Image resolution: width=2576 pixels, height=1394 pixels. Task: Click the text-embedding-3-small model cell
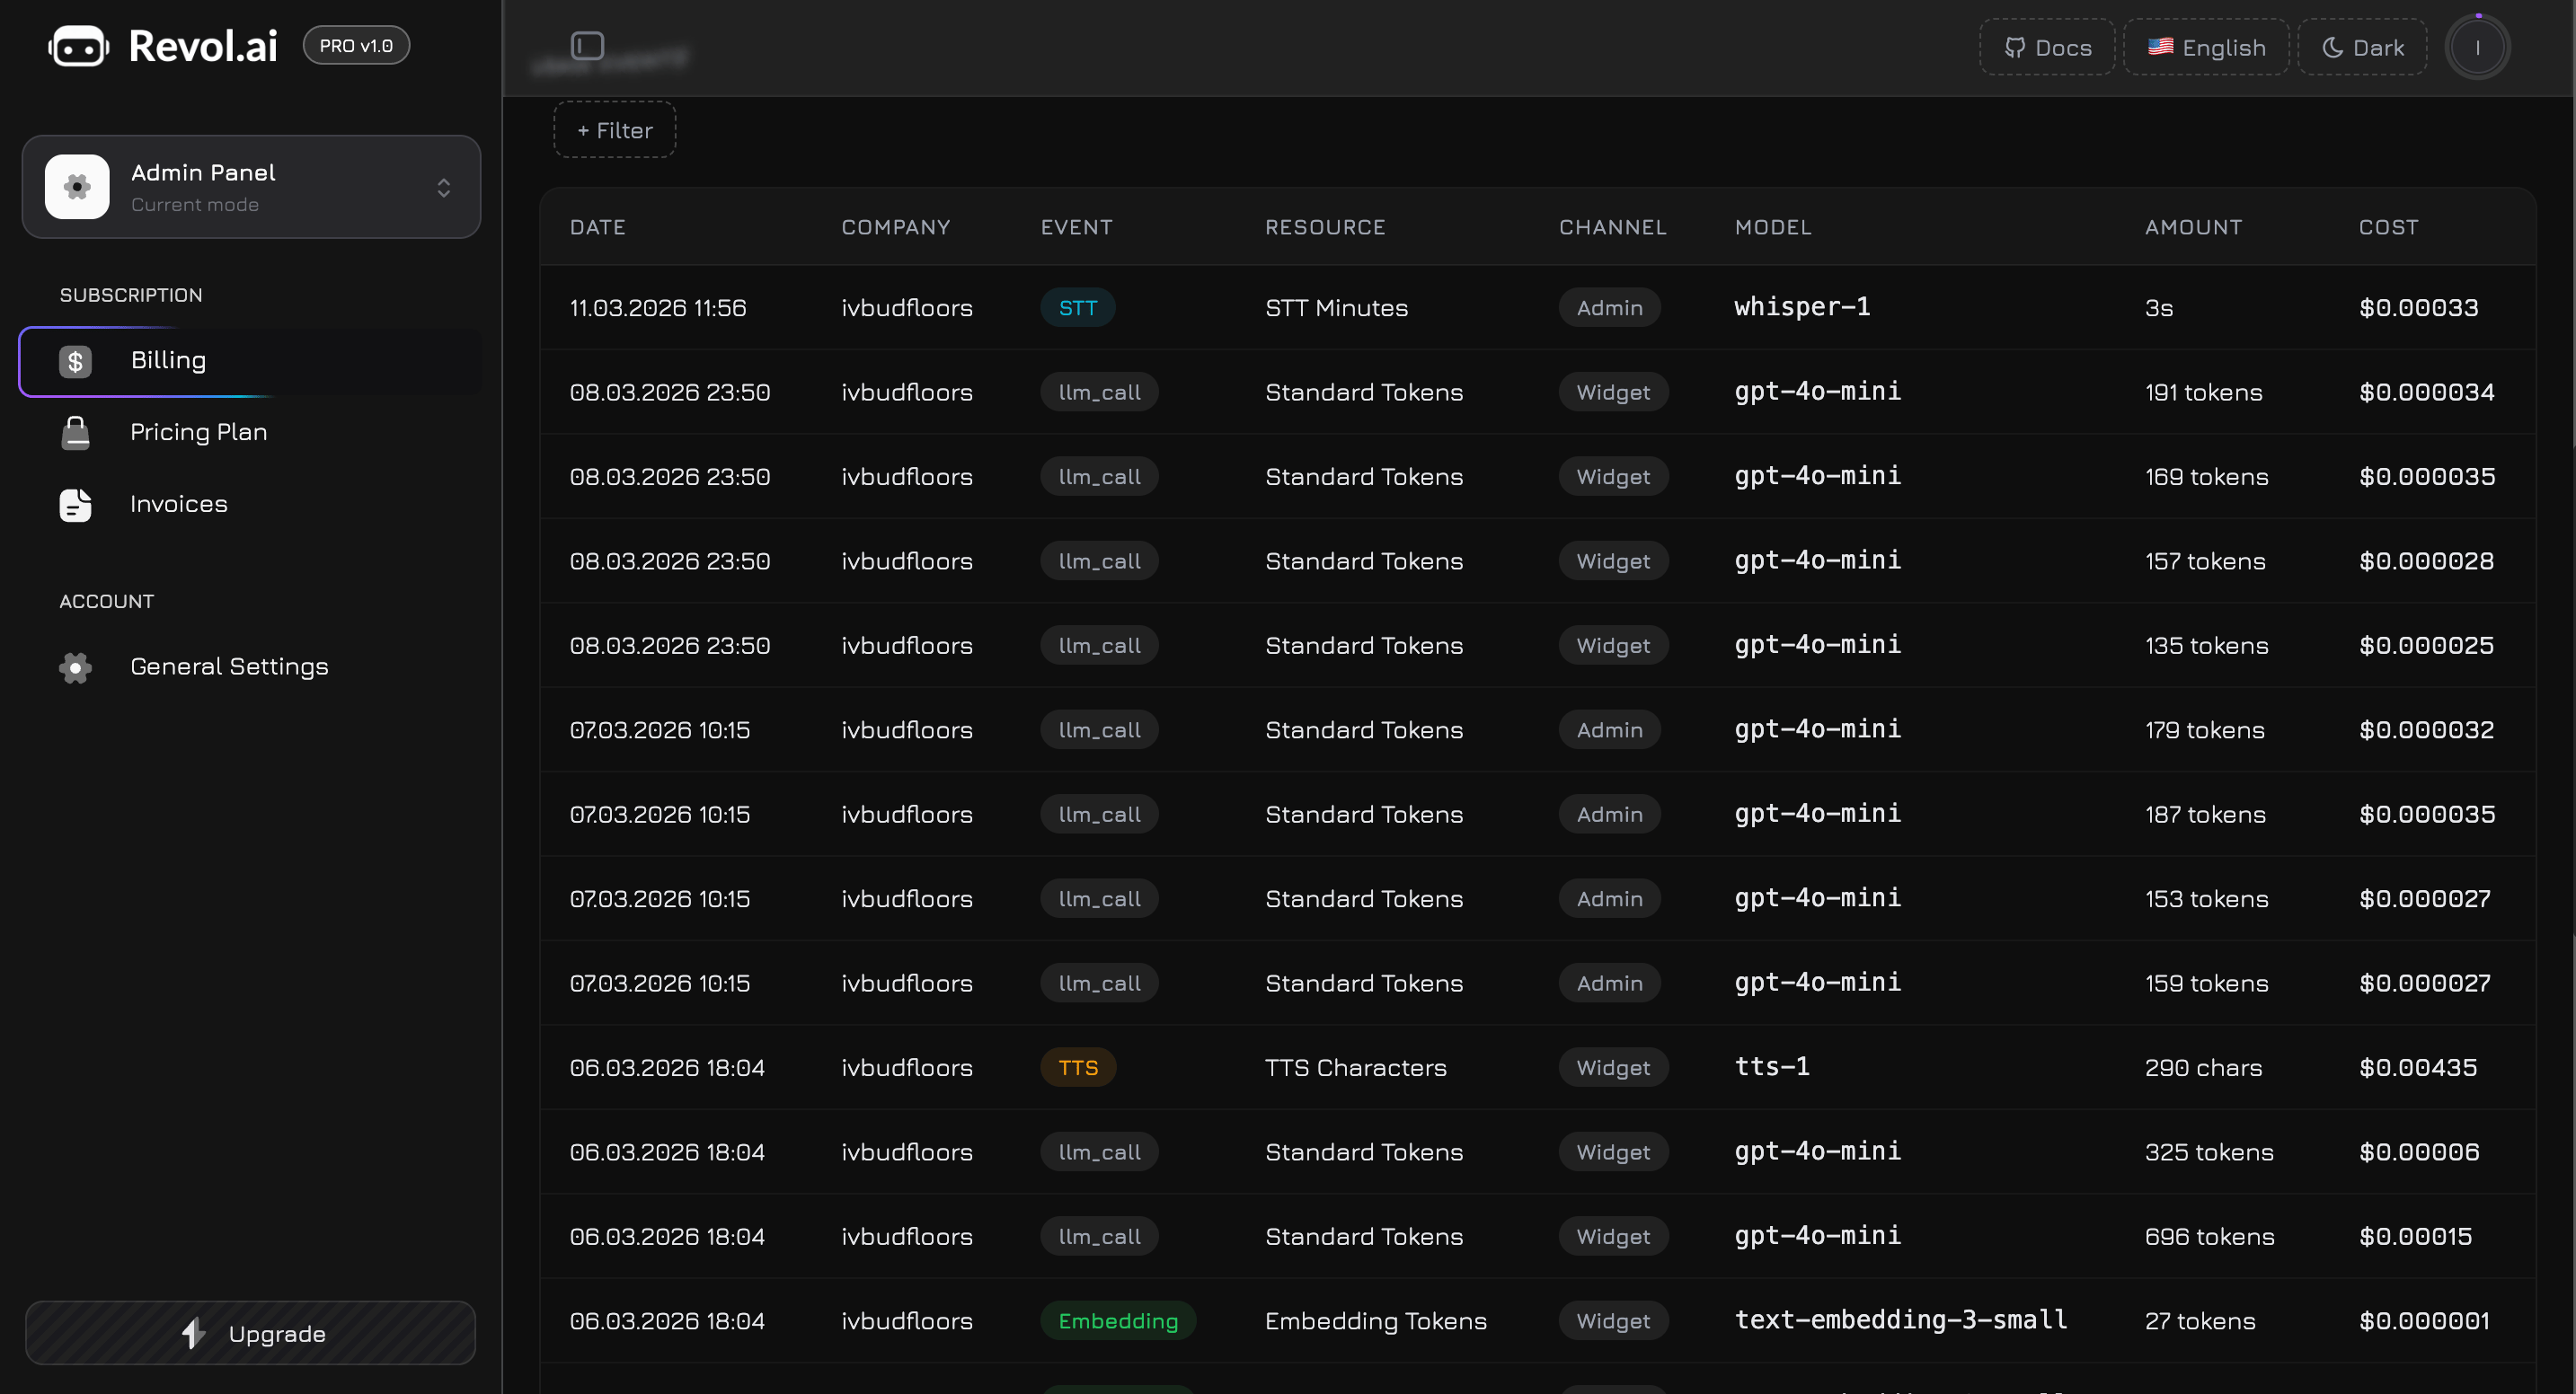tap(1901, 1320)
